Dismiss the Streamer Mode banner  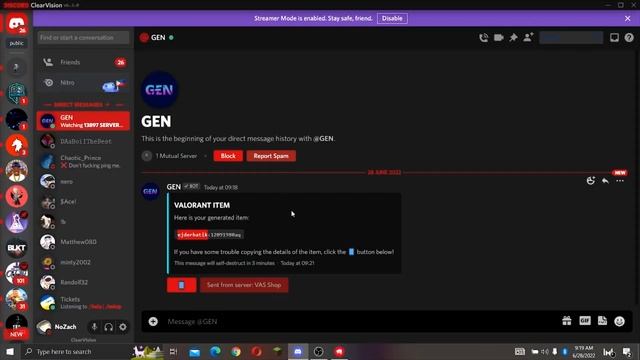click(x=627, y=18)
